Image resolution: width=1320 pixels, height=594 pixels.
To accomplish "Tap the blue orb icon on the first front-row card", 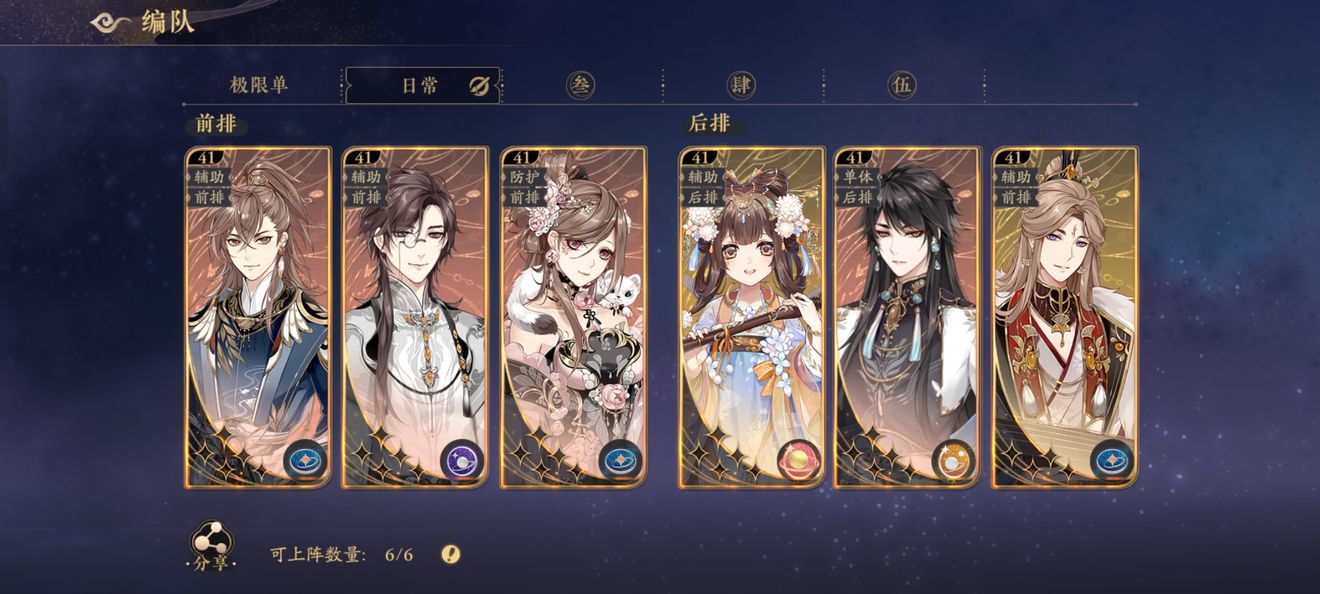I will click(304, 459).
